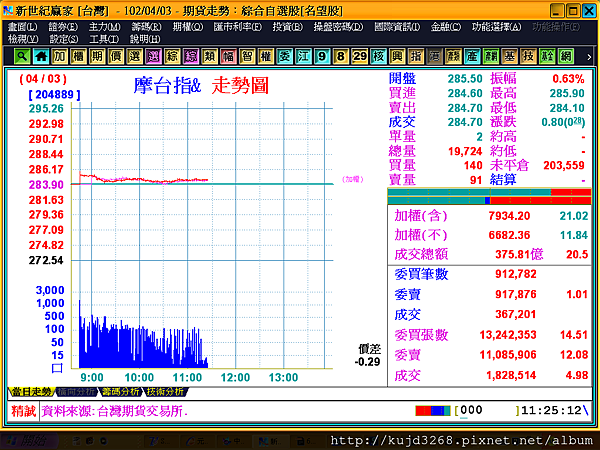Select the green 網 toolbar icon
The image size is (600, 450).
[x=566, y=57]
